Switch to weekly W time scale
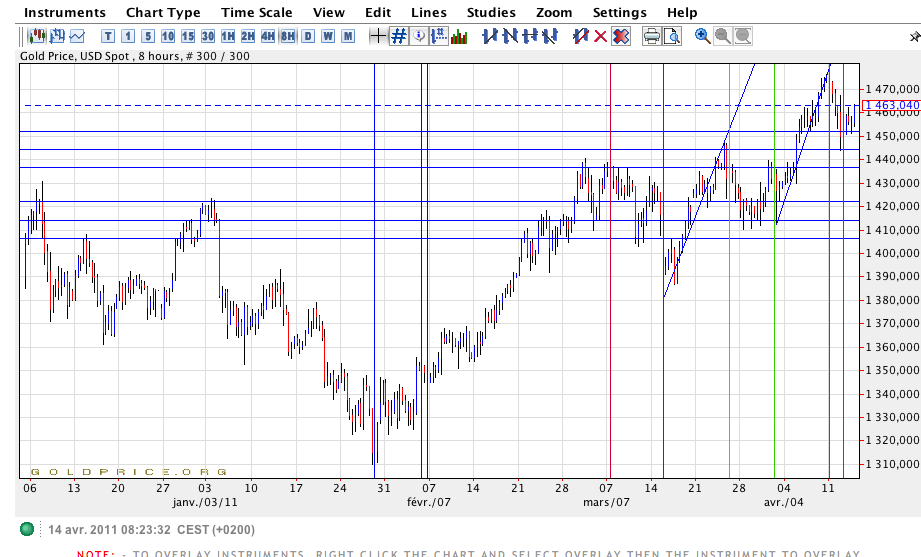Screen dimensions: 921x557 (328, 36)
